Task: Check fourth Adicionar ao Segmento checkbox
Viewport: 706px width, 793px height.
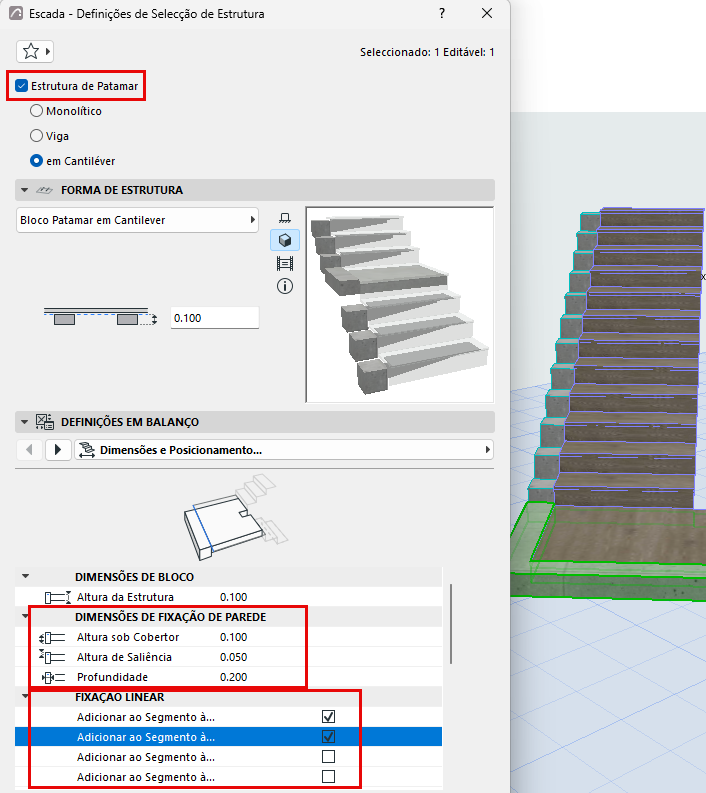Action: [x=328, y=776]
